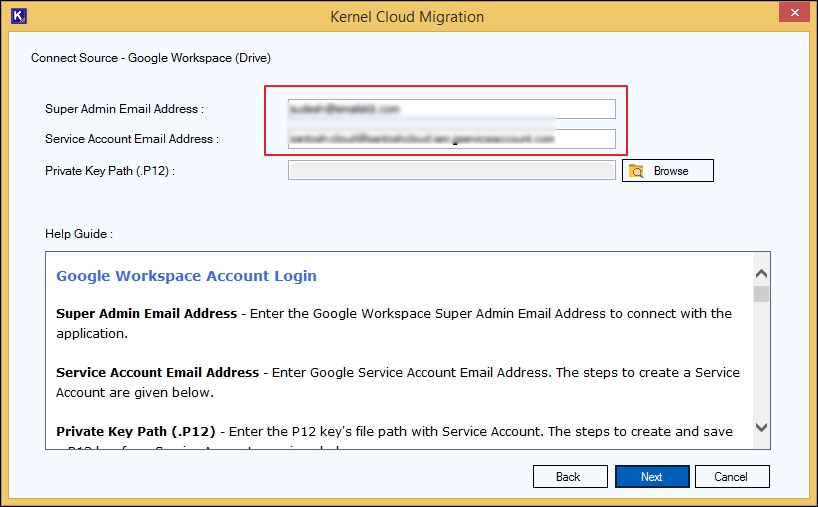Click bold 'Service Account Email Address' help text
This screenshot has width=818, height=507.
[158, 372]
